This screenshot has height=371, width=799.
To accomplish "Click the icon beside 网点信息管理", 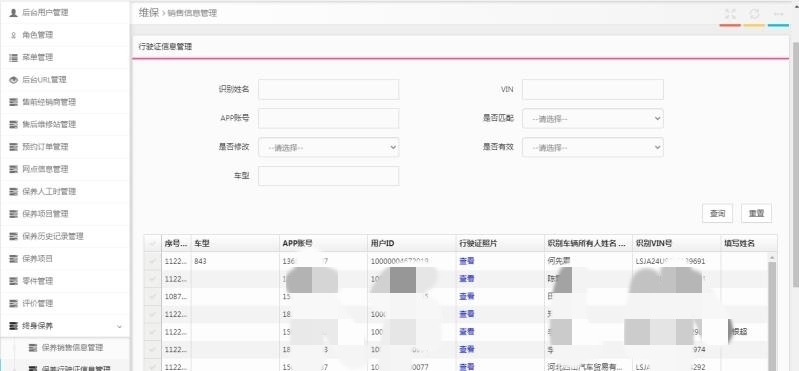I will (x=14, y=169).
